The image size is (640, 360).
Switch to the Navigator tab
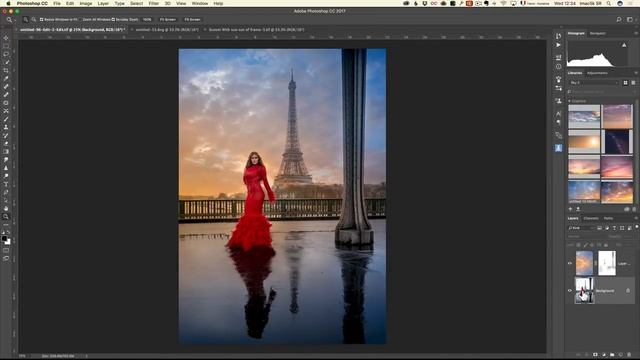tap(598, 33)
